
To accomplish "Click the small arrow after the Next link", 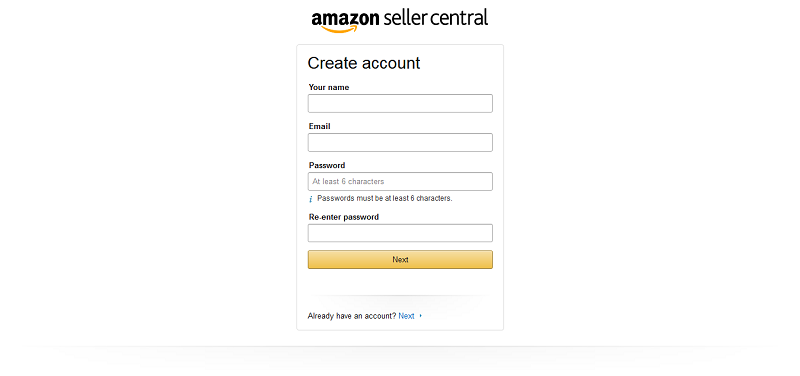I will coord(420,316).
